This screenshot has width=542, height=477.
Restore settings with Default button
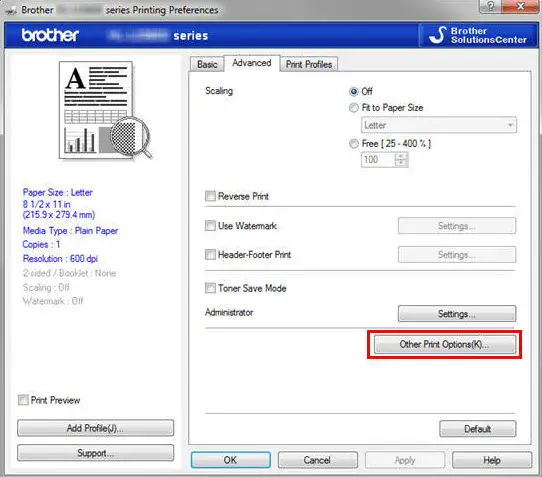point(478,429)
